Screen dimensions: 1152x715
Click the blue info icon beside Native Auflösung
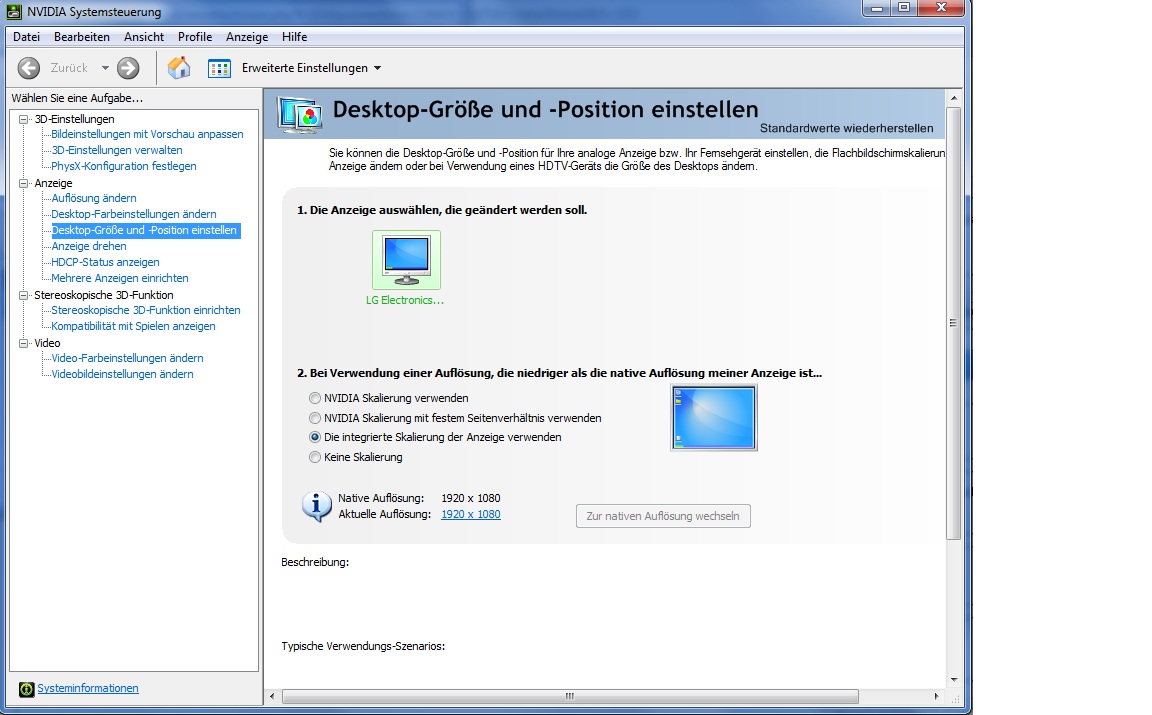click(x=316, y=506)
